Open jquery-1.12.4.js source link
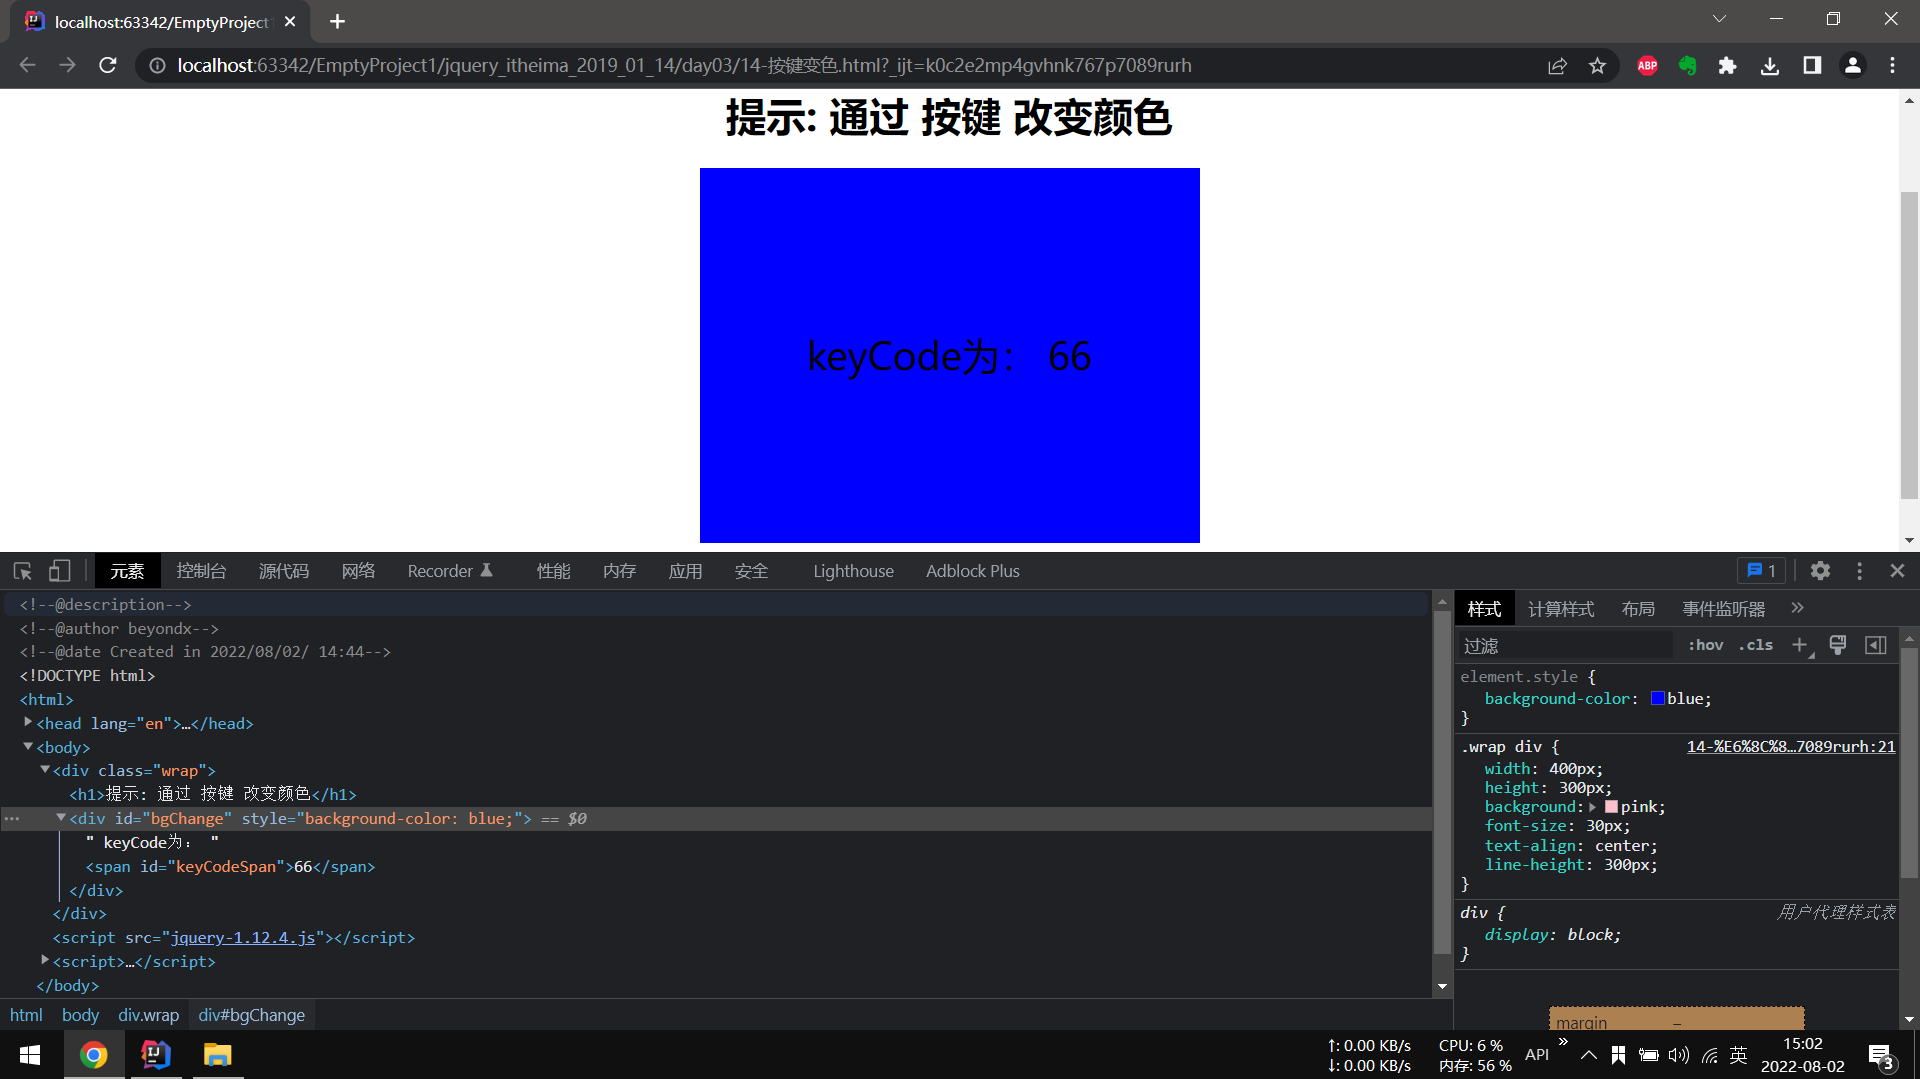 coord(243,937)
